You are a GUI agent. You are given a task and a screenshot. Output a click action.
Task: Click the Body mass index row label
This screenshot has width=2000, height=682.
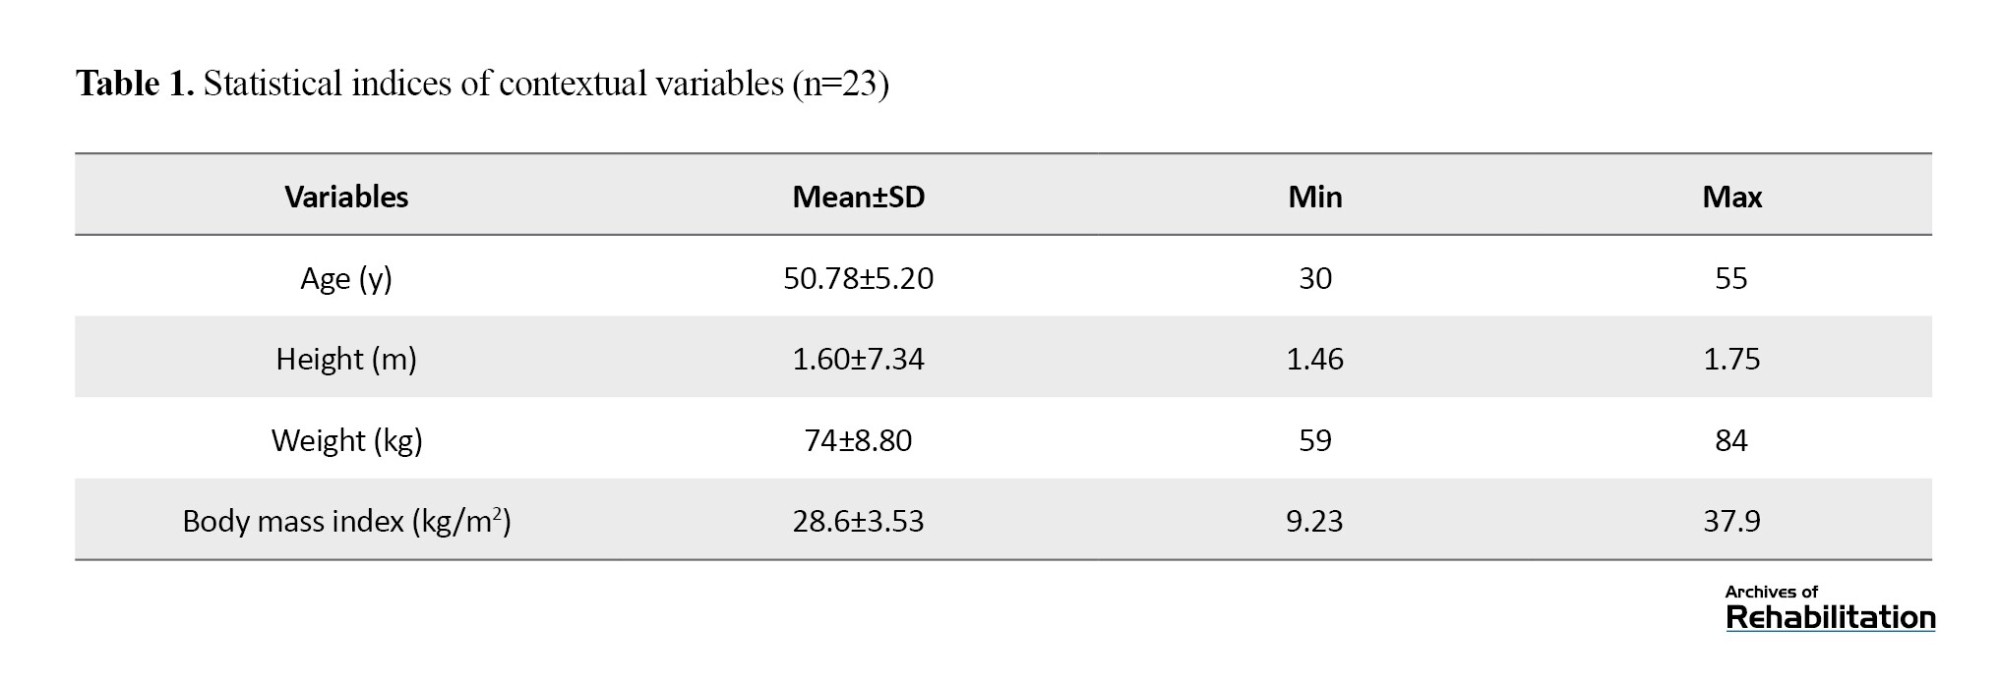point(347,521)
